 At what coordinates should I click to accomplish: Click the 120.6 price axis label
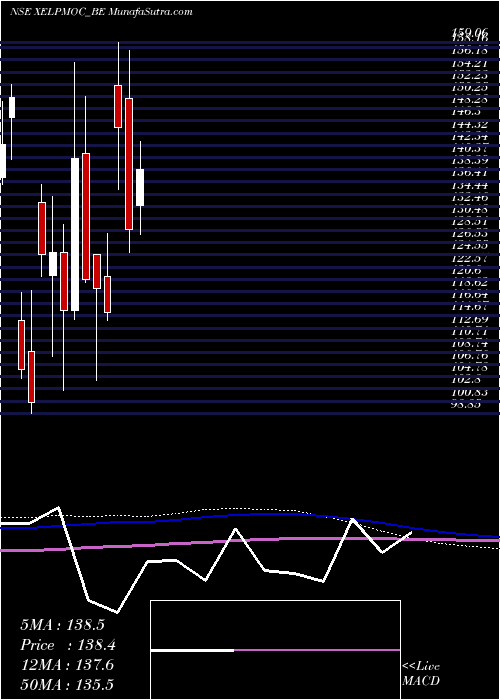465,271
